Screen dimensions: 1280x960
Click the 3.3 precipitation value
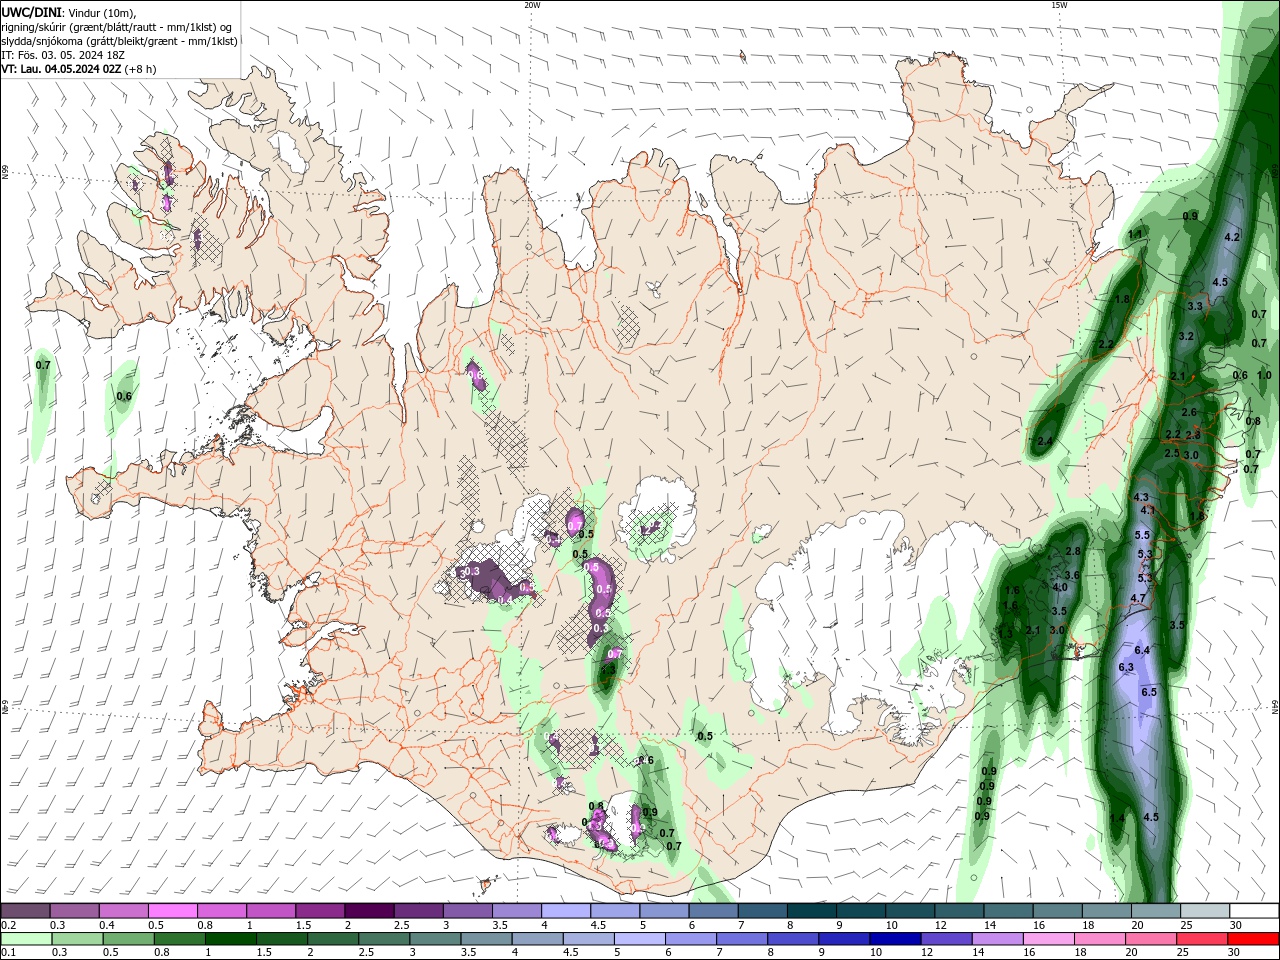click(1195, 306)
